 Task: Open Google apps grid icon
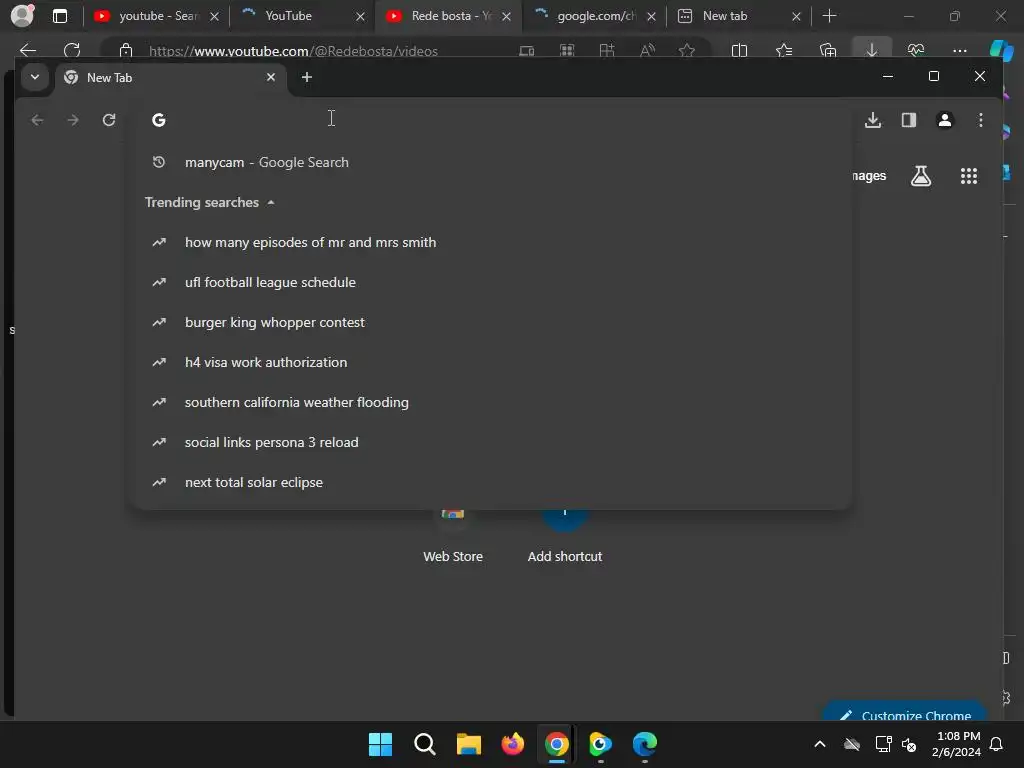(x=968, y=176)
